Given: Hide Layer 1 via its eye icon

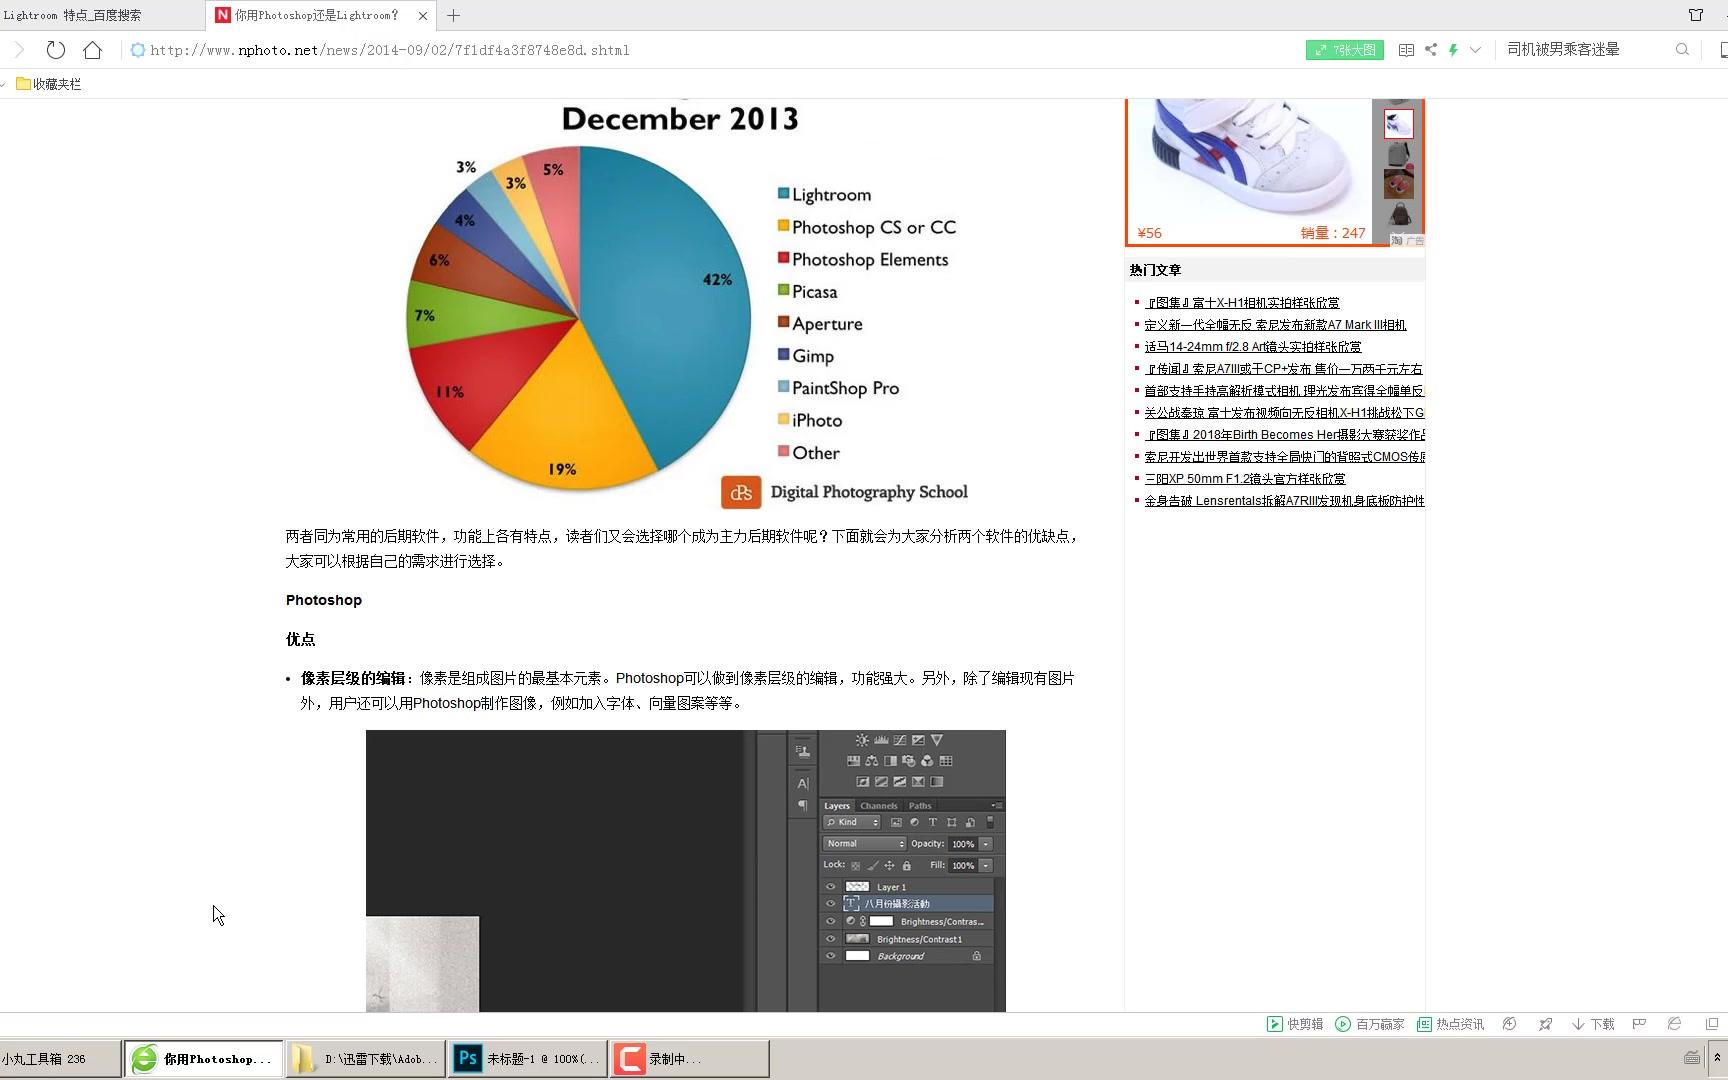Looking at the screenshot, I should tap(830, 887).
